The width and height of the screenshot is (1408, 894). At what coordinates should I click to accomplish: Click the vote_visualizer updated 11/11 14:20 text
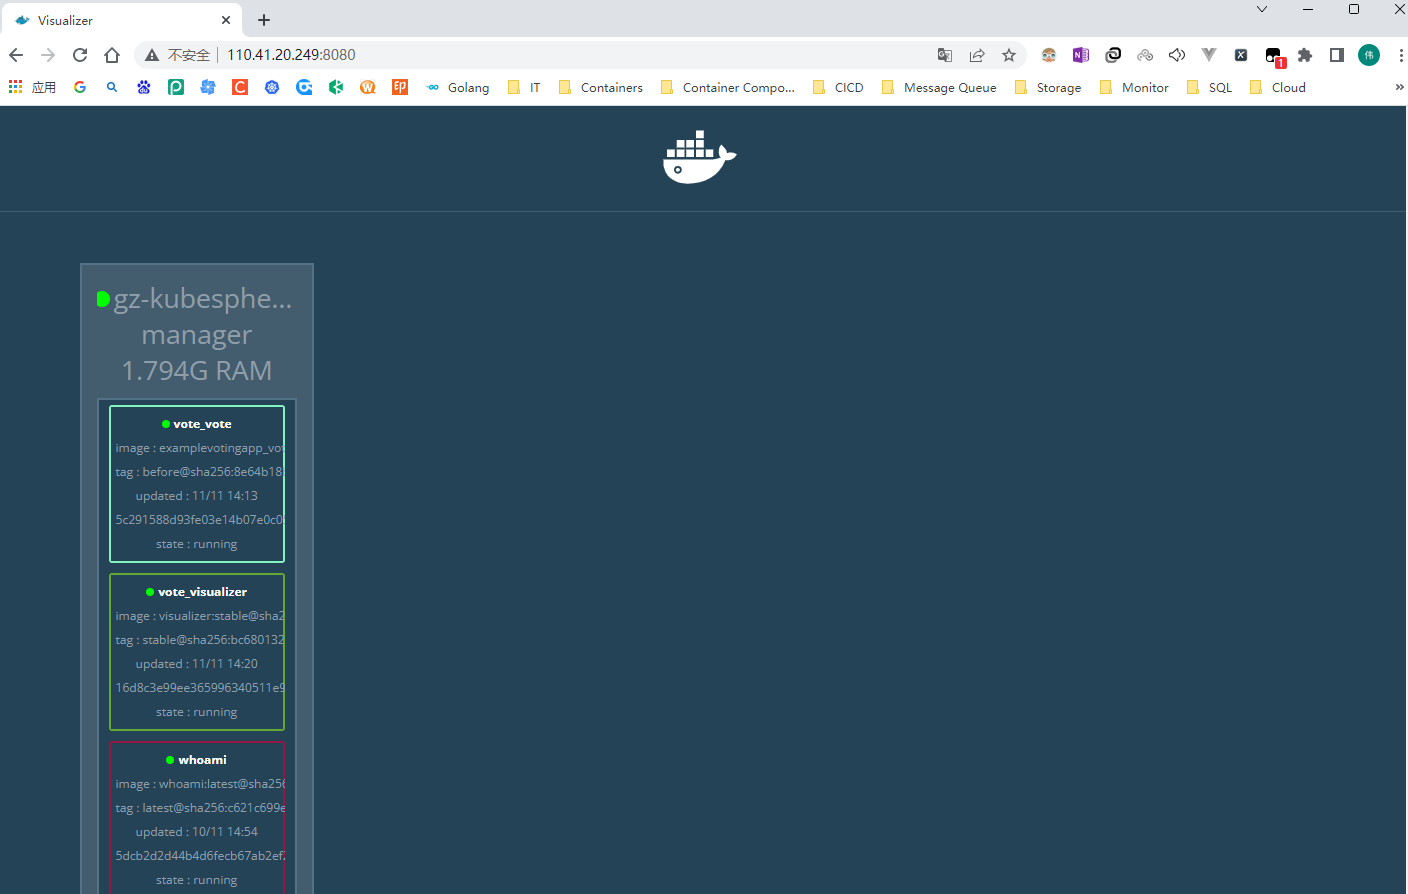[x=197, y=664]
